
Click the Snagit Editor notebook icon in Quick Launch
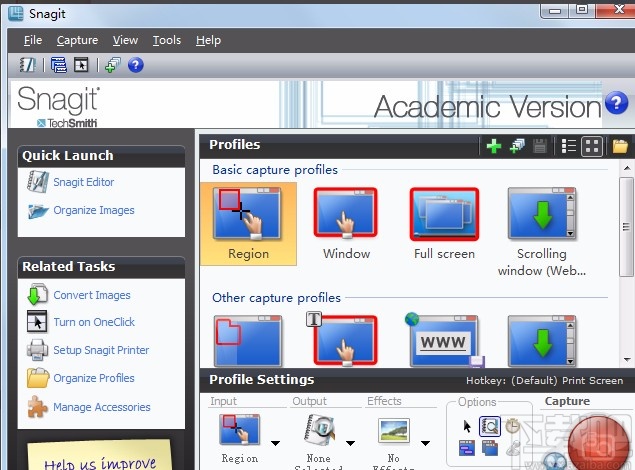[38, 181]
